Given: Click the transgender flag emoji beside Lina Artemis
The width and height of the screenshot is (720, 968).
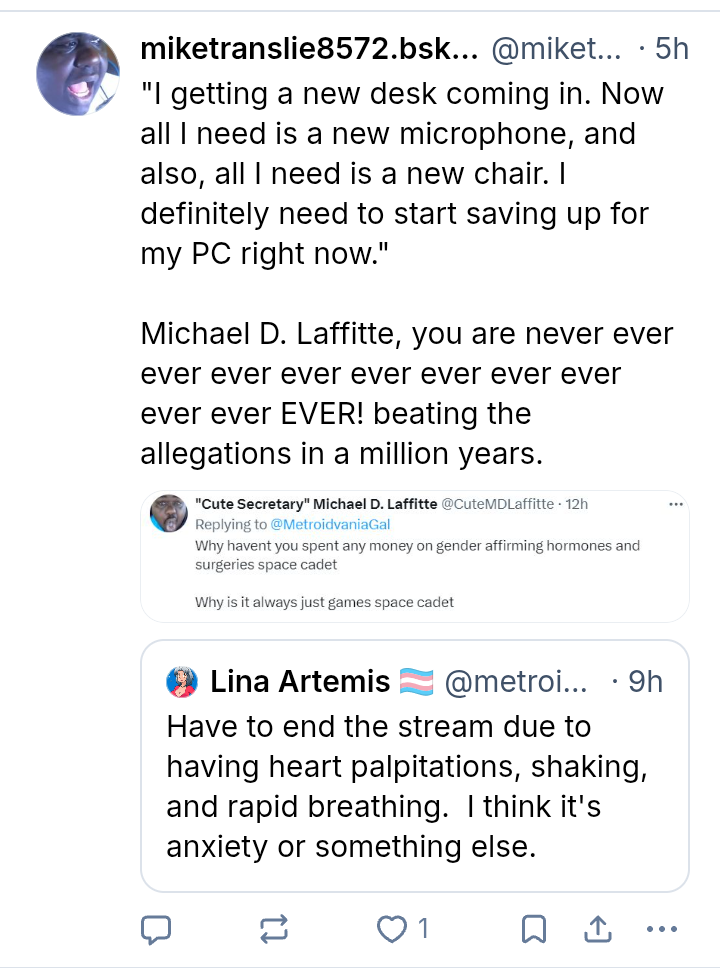Looking at the screenshot, I should [x=416, y=682].
